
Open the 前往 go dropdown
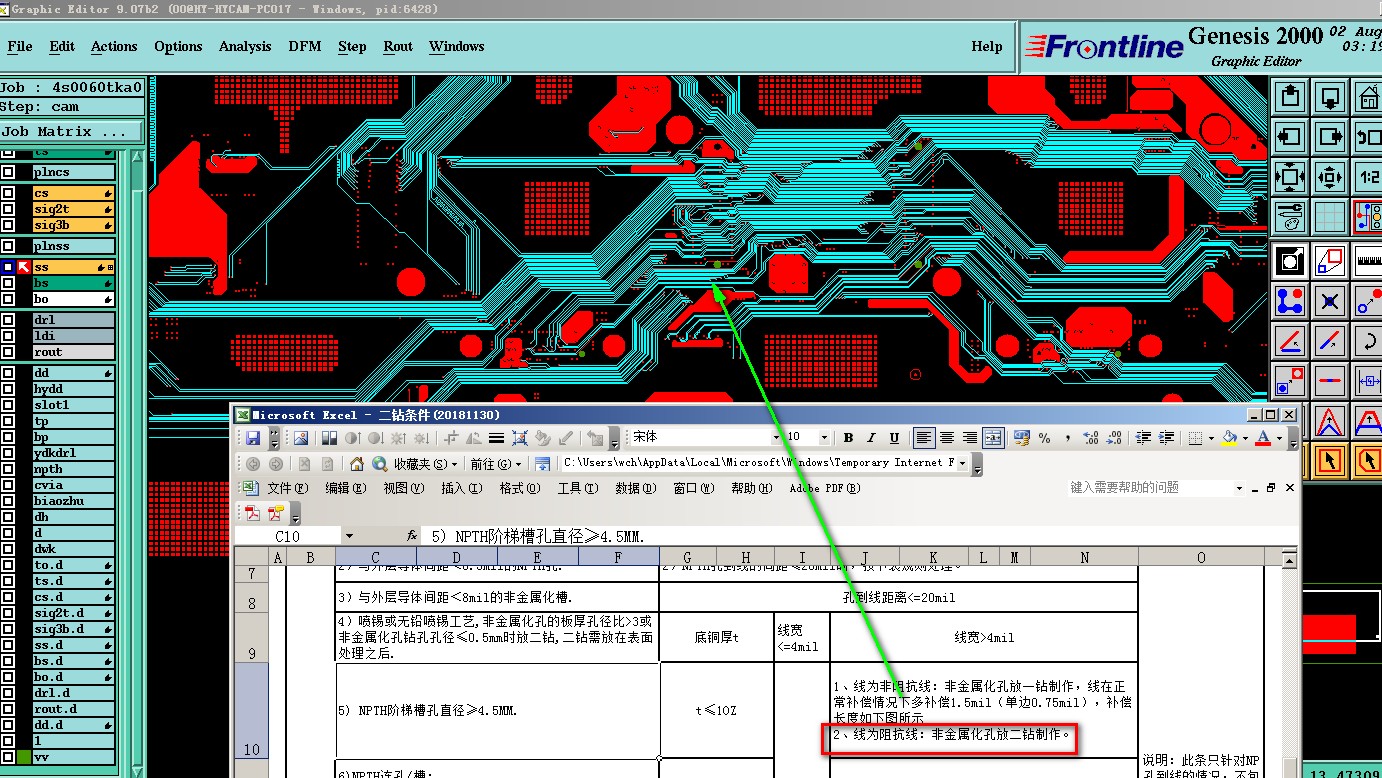496,464
